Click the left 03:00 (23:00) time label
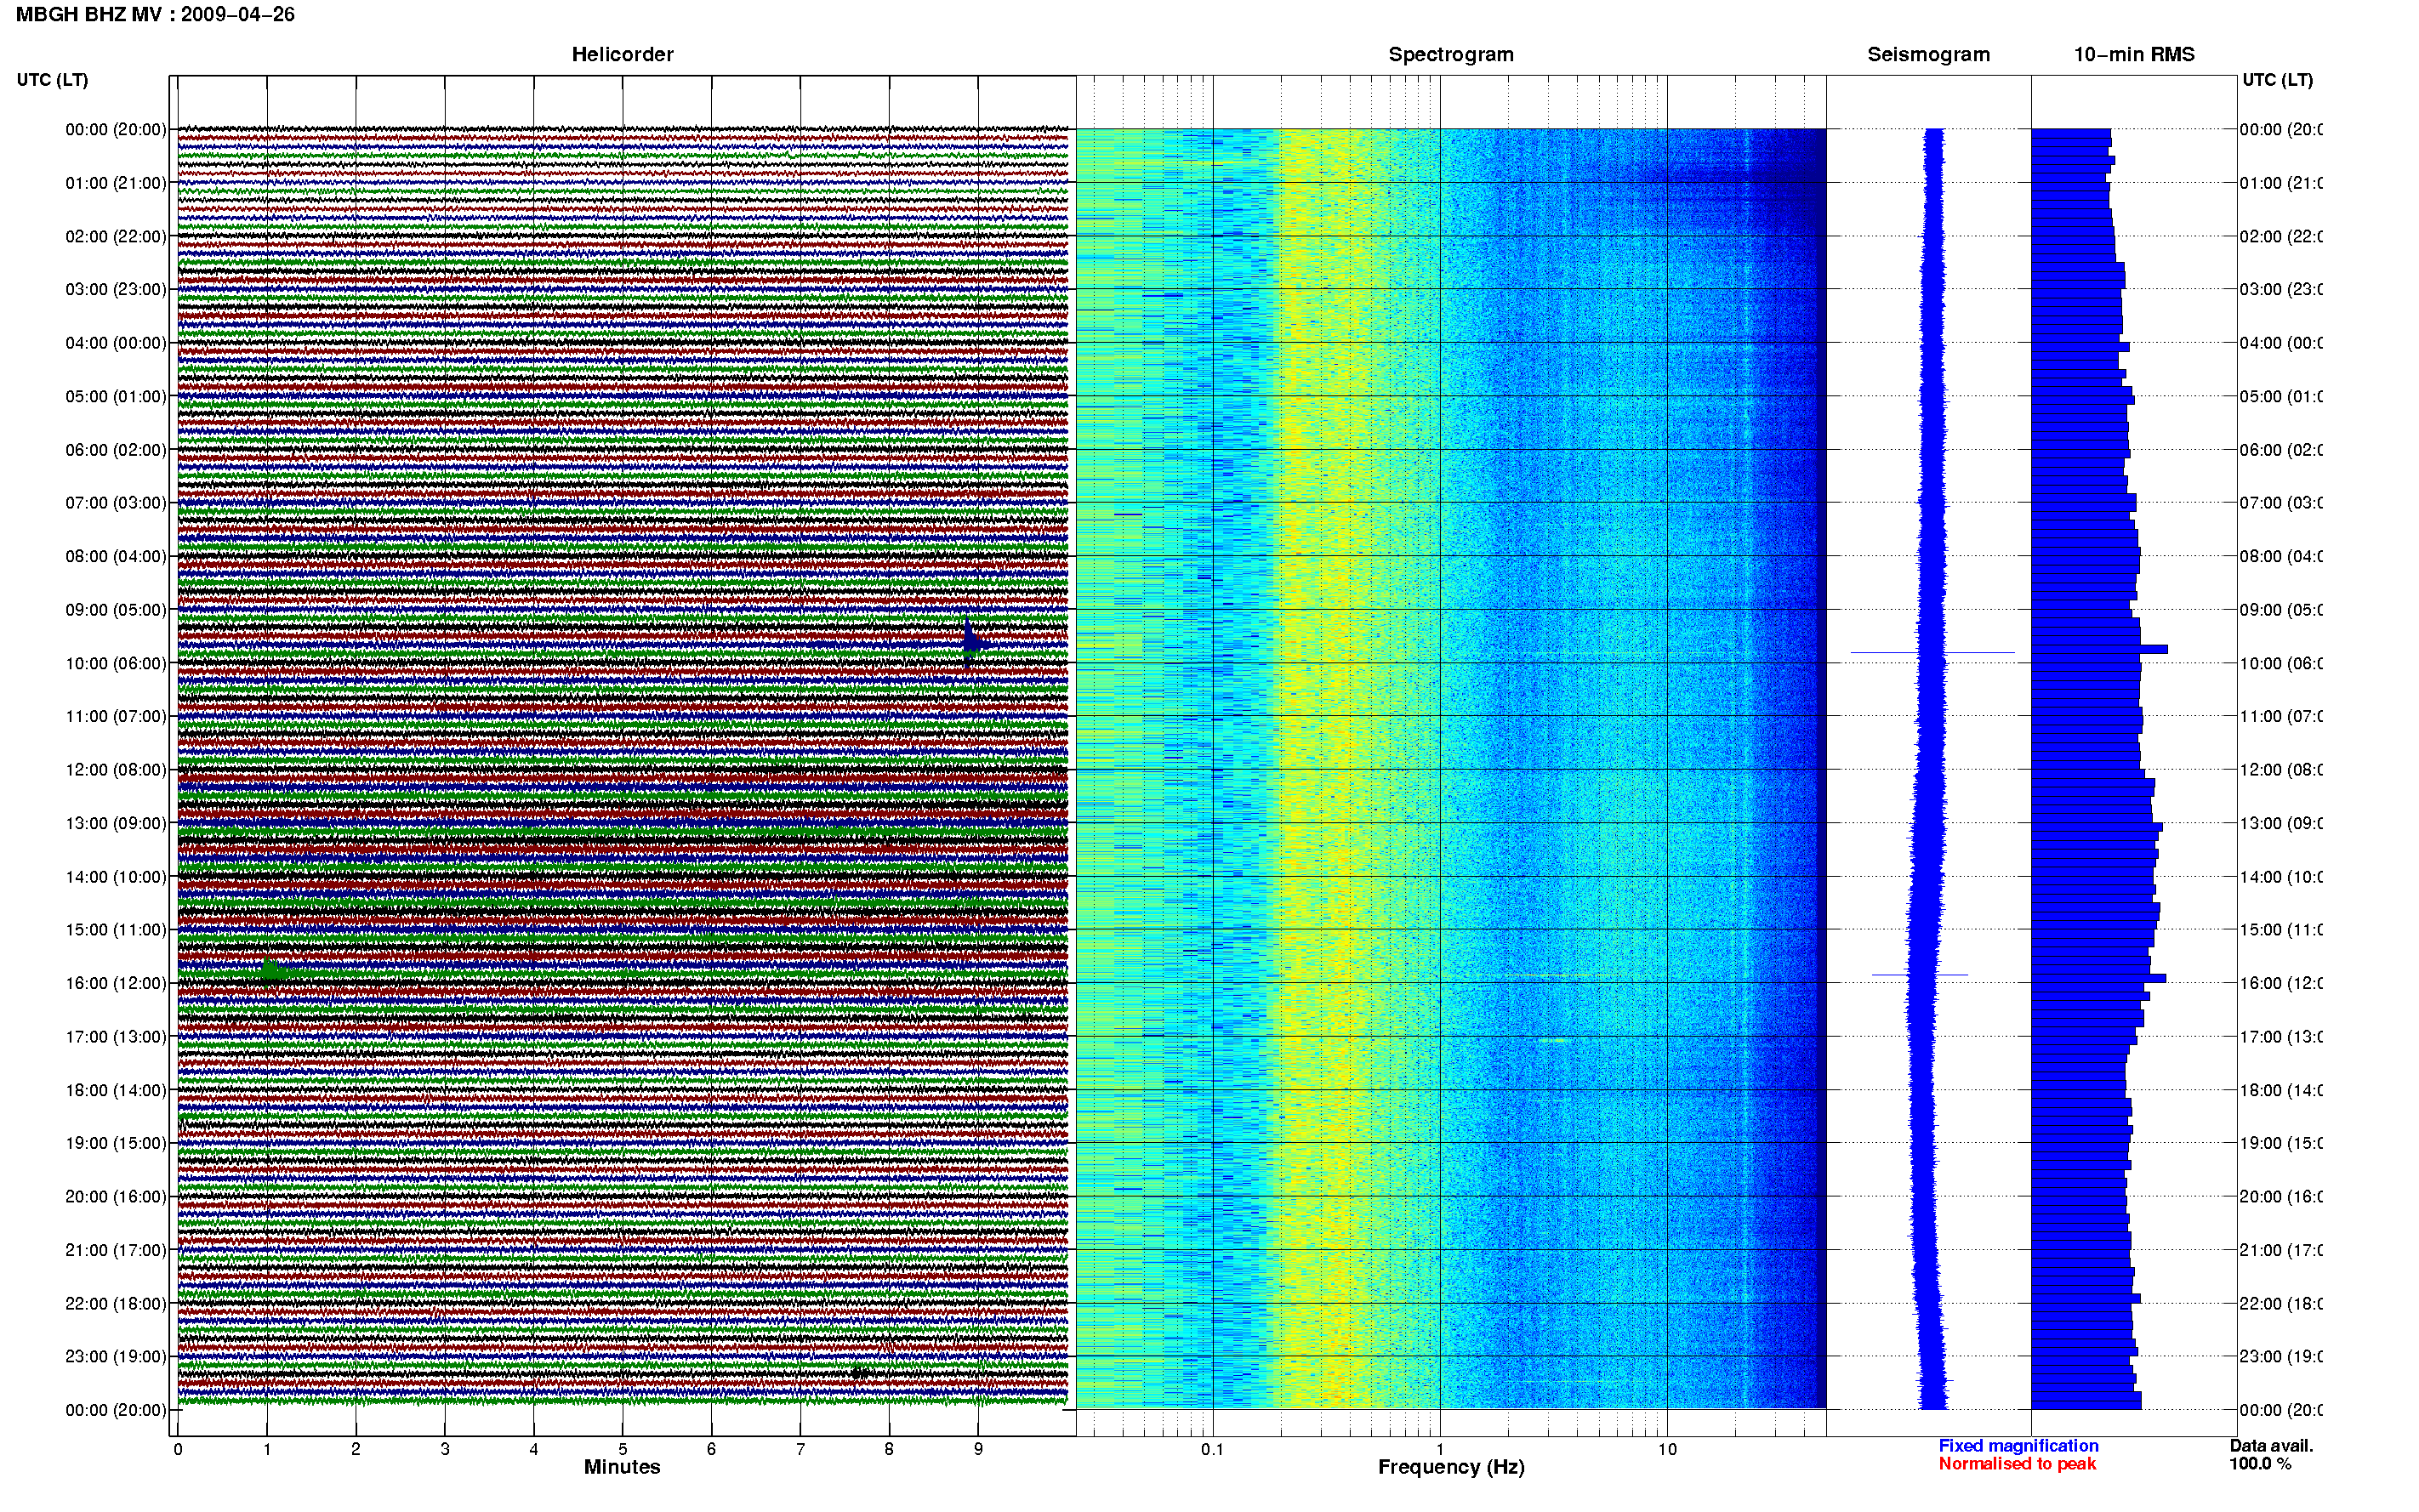 pos(116,289)
